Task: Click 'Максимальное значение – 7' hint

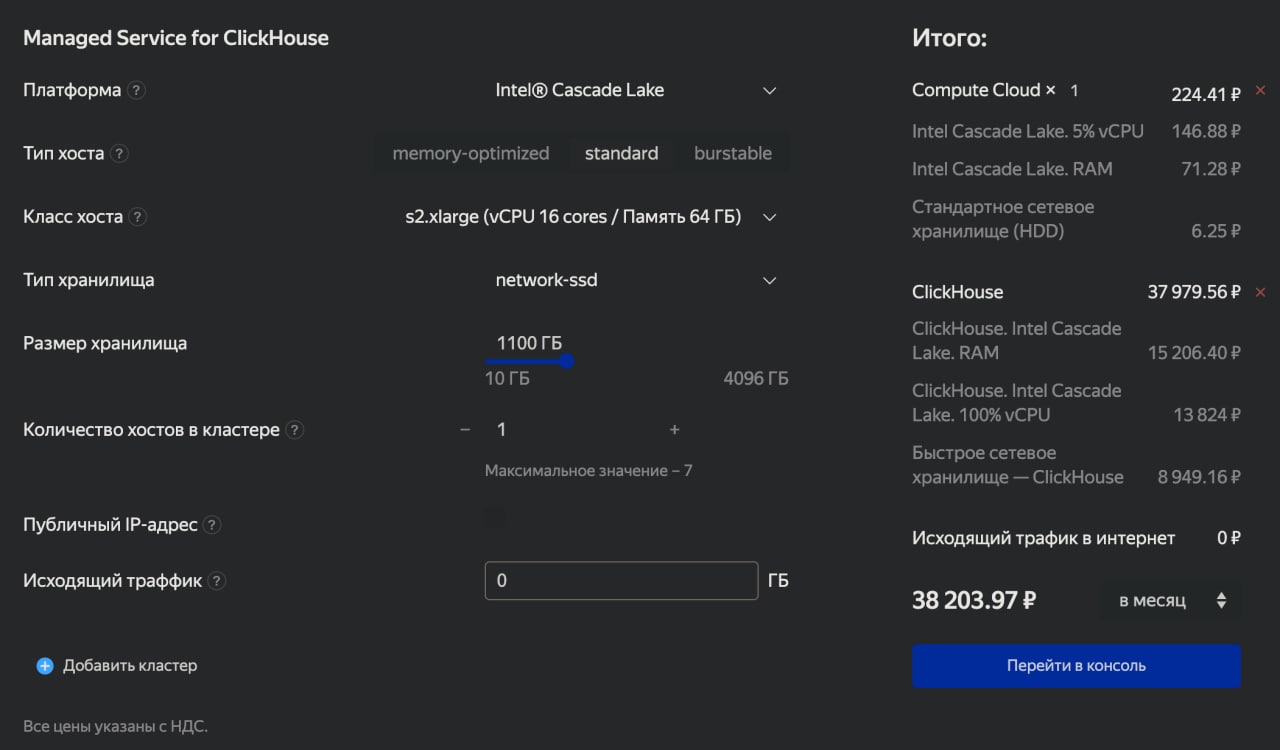Action: [x=589, y=471]
